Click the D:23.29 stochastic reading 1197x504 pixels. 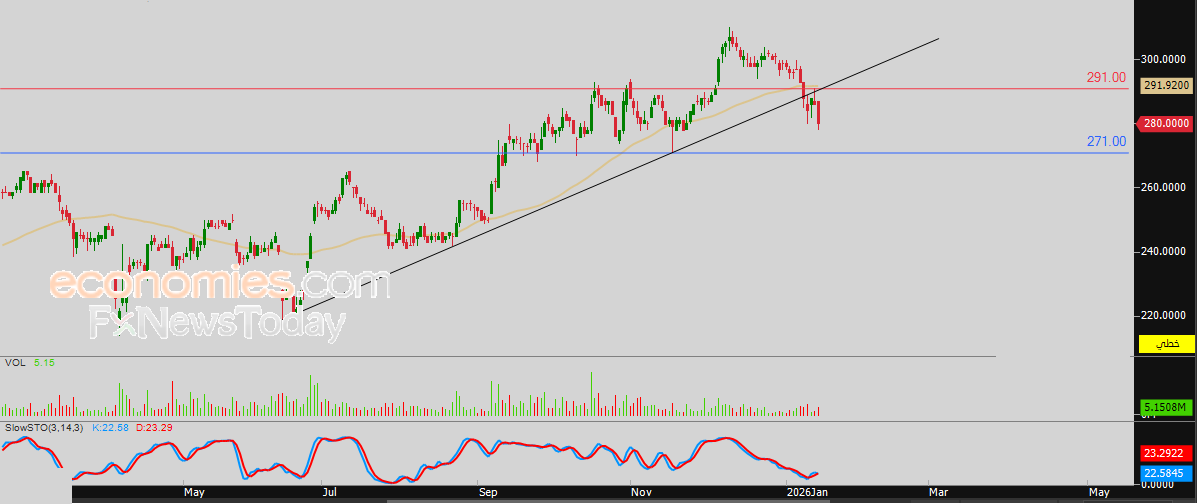click(153, 428)
